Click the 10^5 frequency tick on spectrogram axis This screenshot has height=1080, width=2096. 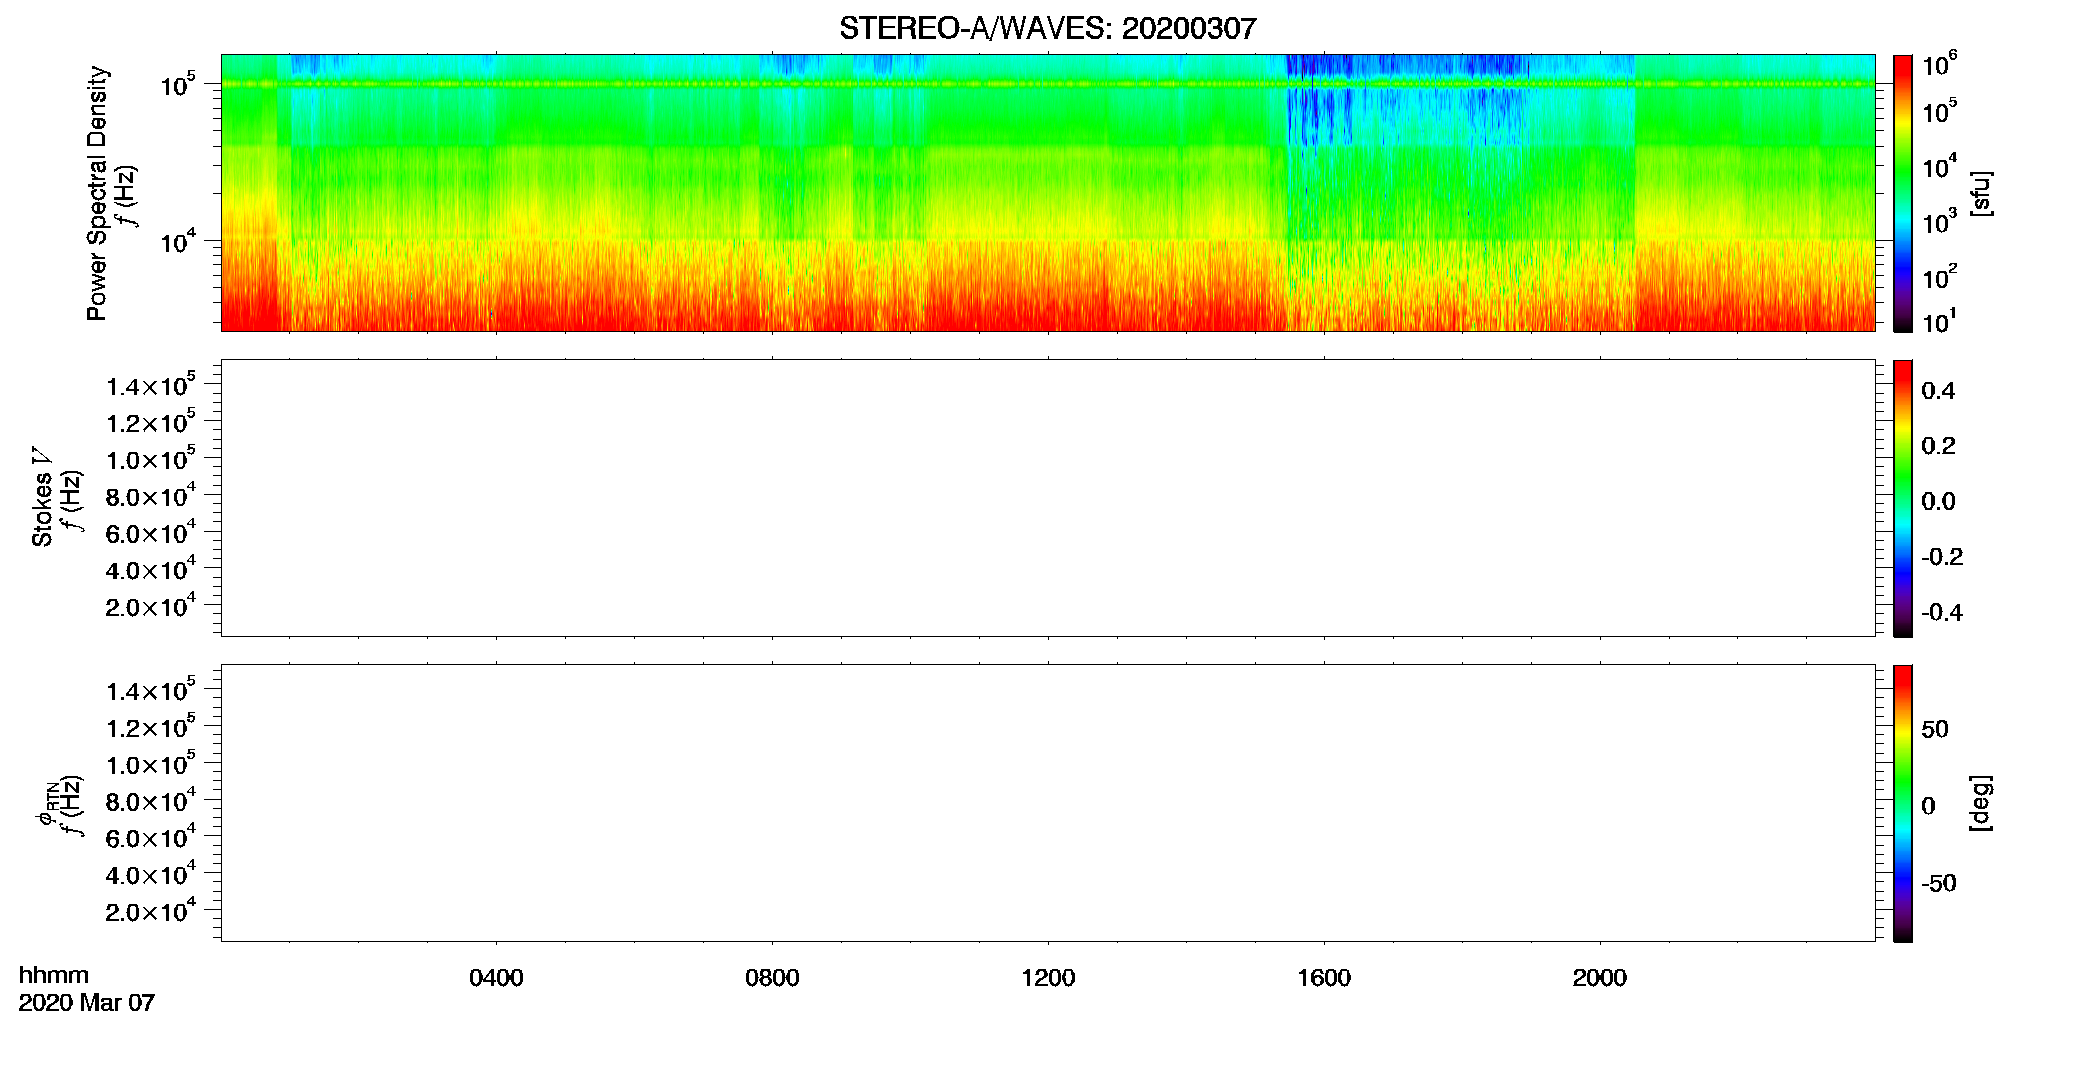(x=177, y=85)
